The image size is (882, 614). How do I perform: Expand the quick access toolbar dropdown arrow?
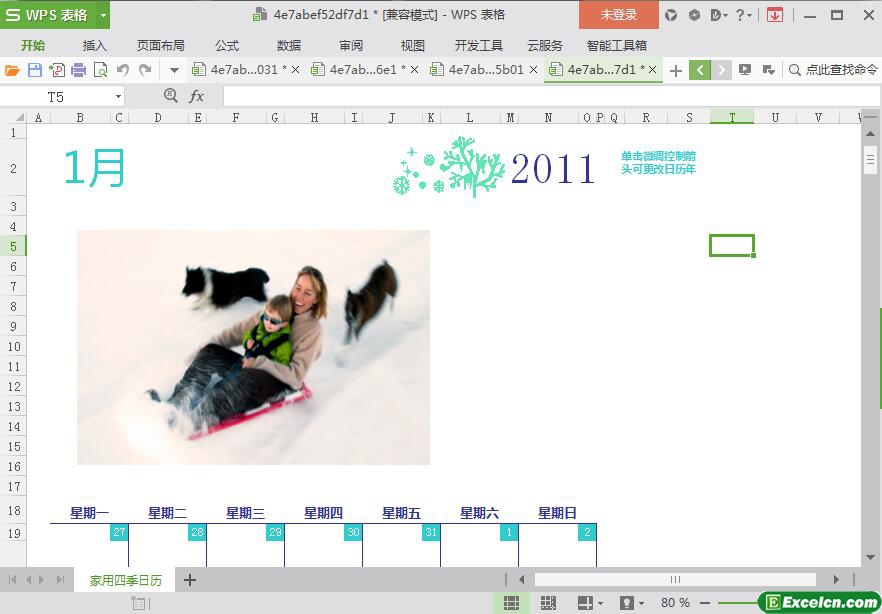click(174, 71)
